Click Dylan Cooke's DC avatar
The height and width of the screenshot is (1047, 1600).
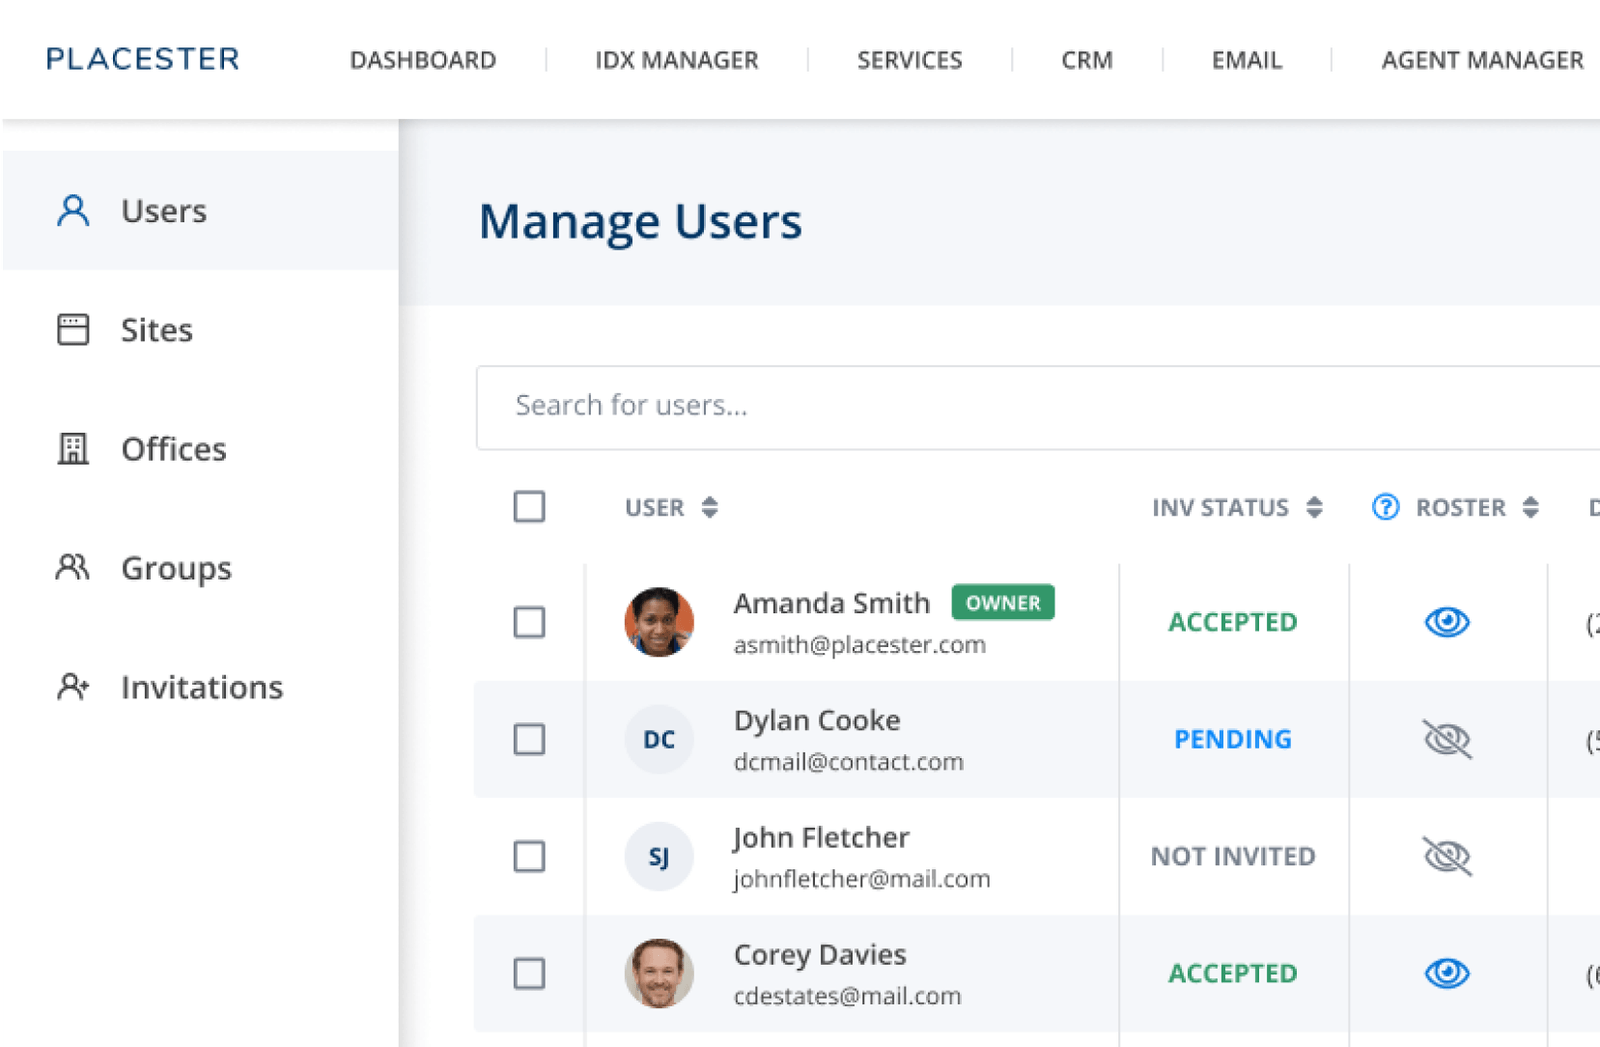[658, 740]
